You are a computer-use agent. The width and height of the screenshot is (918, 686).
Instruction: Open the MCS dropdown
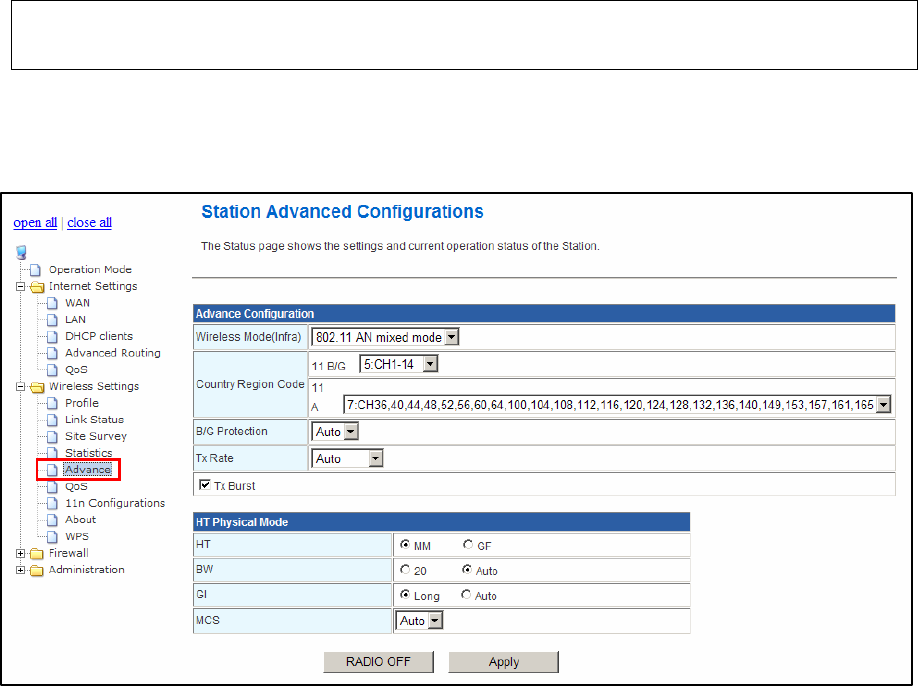pyautogui.click(x=419, y=621)
